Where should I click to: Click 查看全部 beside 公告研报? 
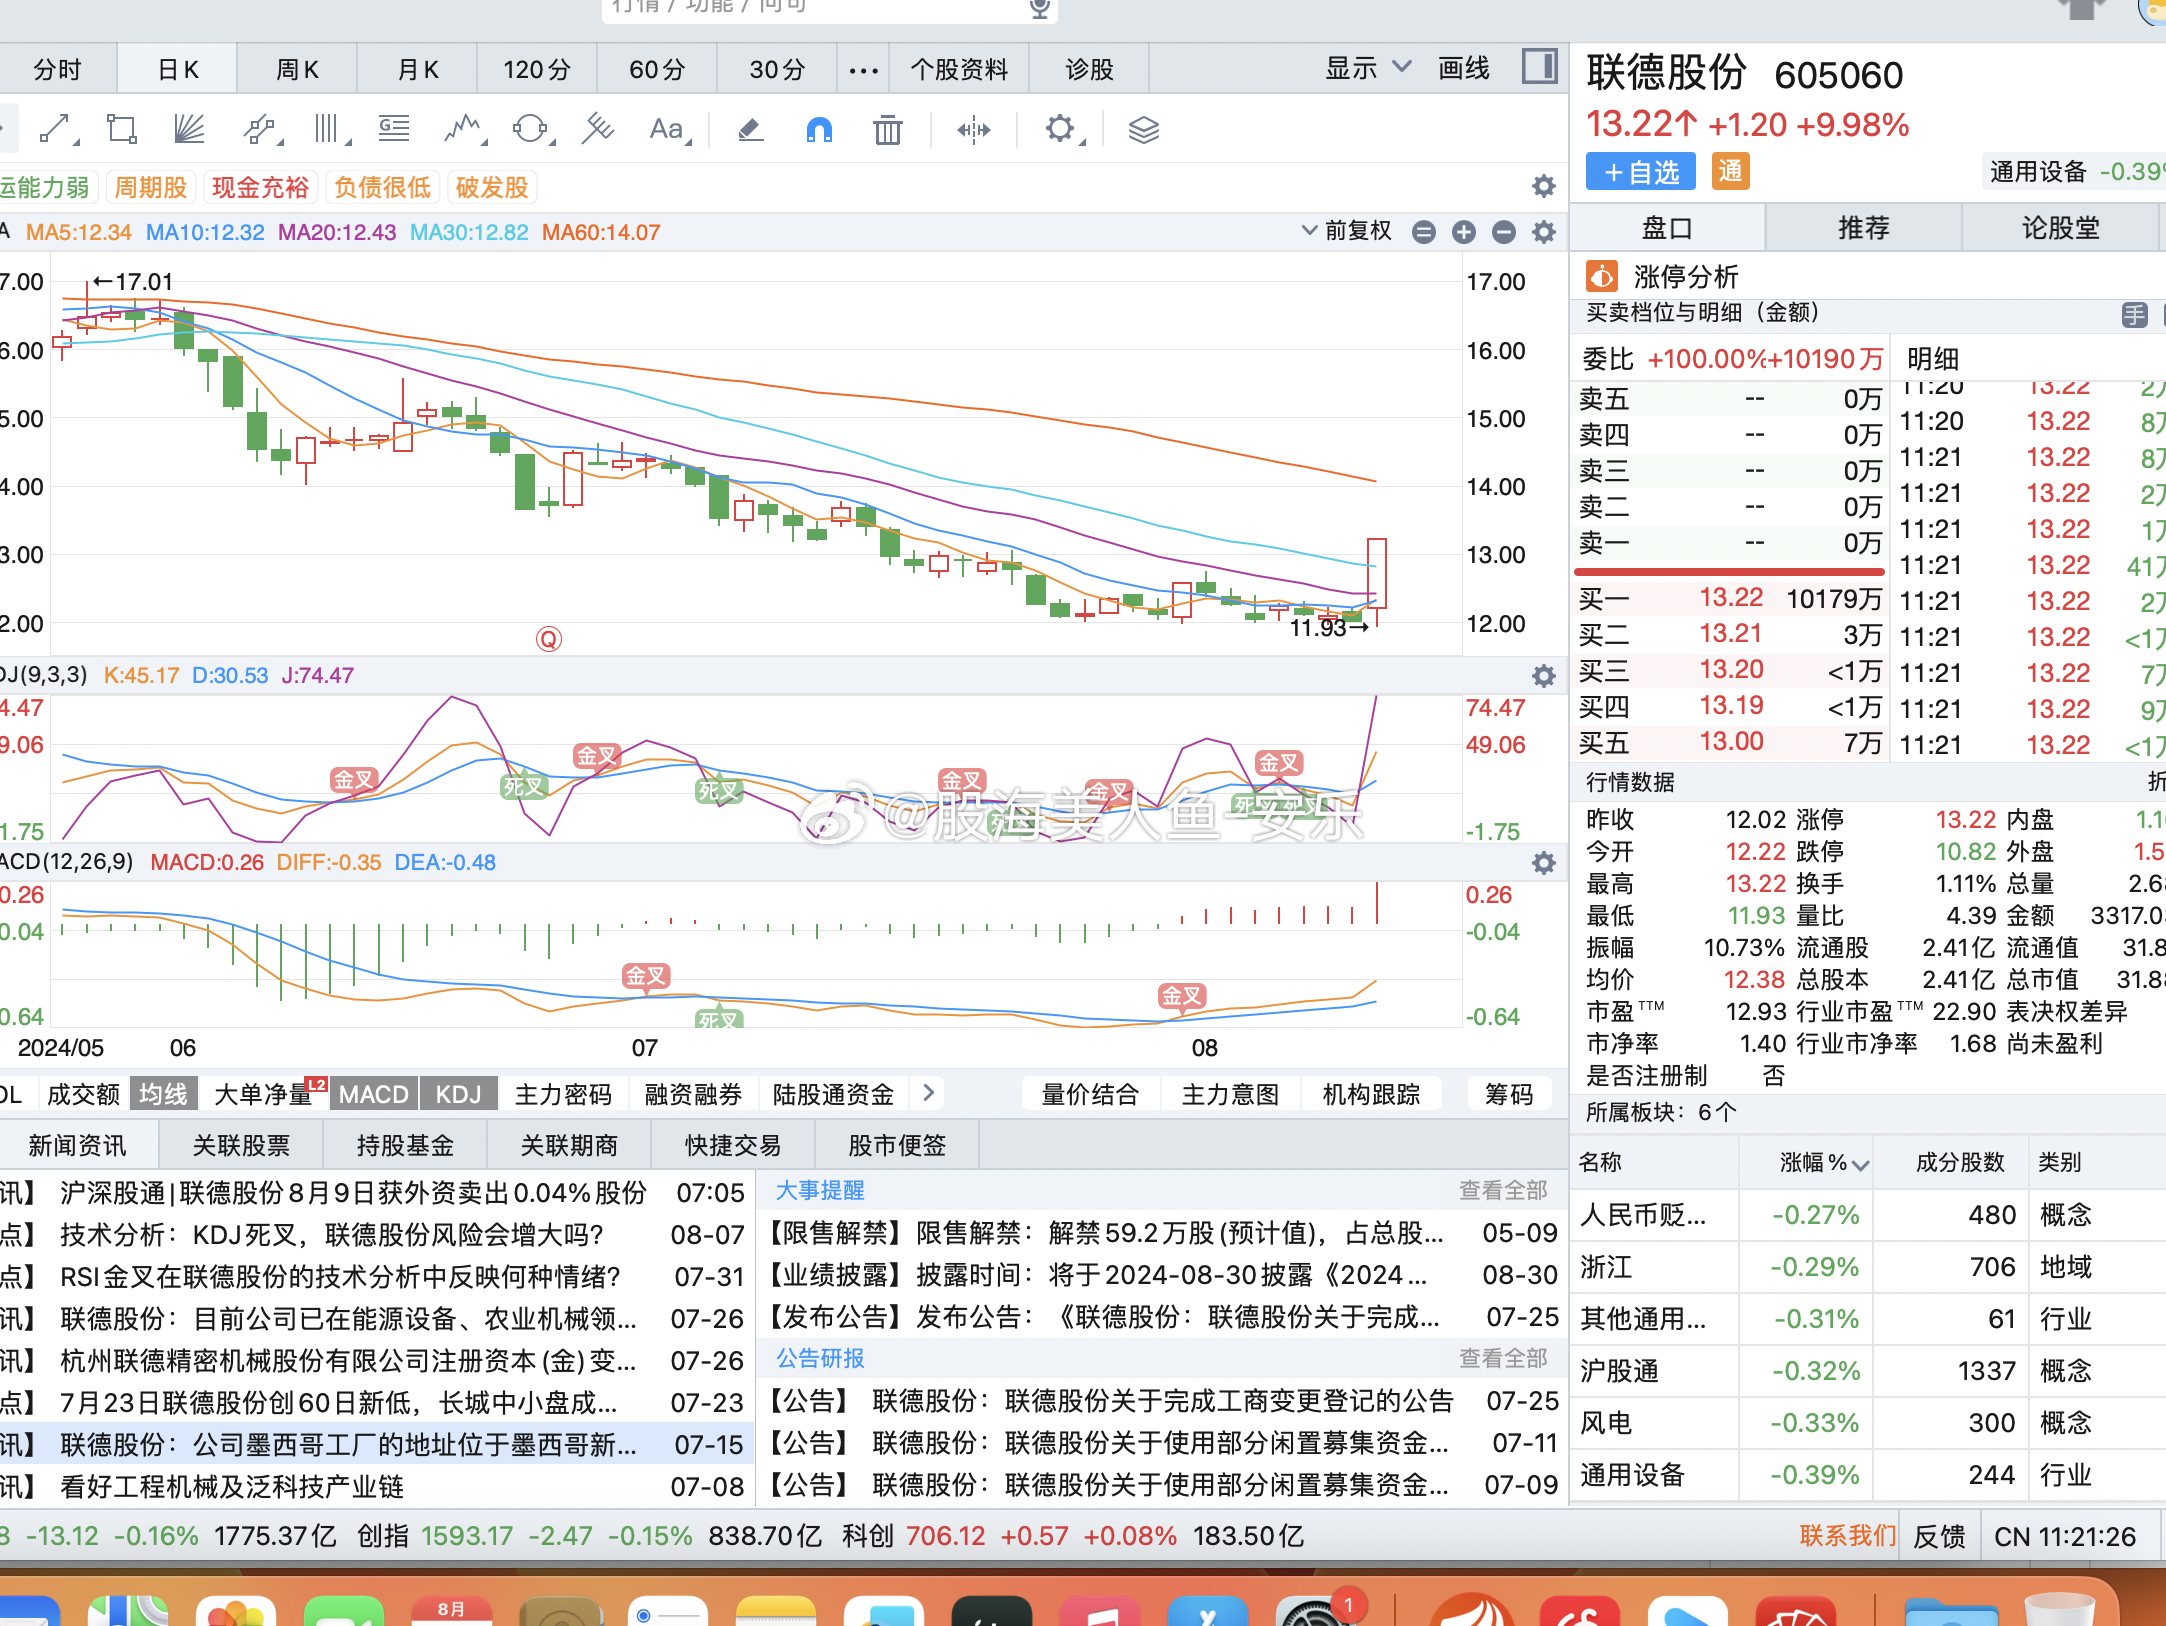pos(1503,1358)
